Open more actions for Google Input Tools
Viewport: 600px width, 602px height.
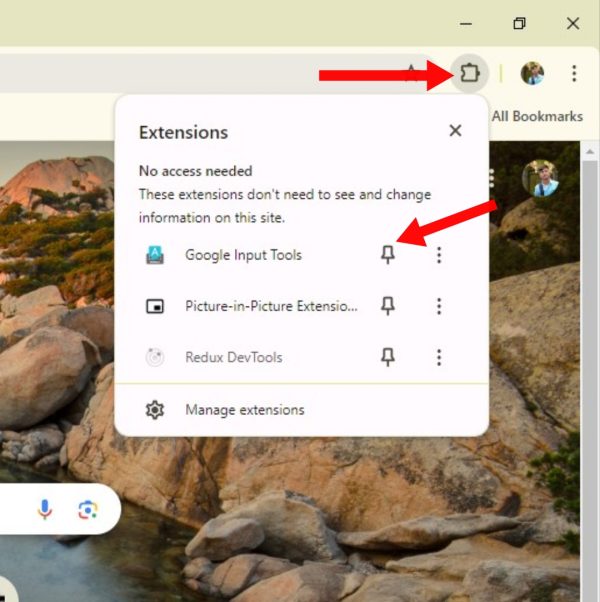click(439, 255)
